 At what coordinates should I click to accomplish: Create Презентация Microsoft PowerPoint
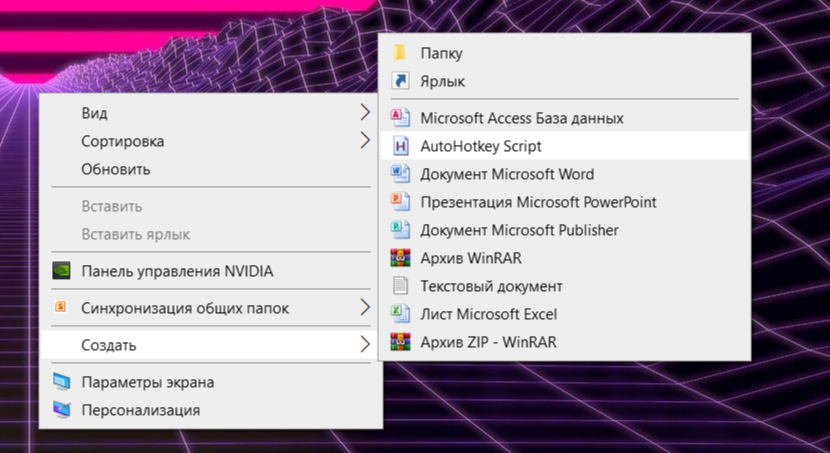(564, 202)
